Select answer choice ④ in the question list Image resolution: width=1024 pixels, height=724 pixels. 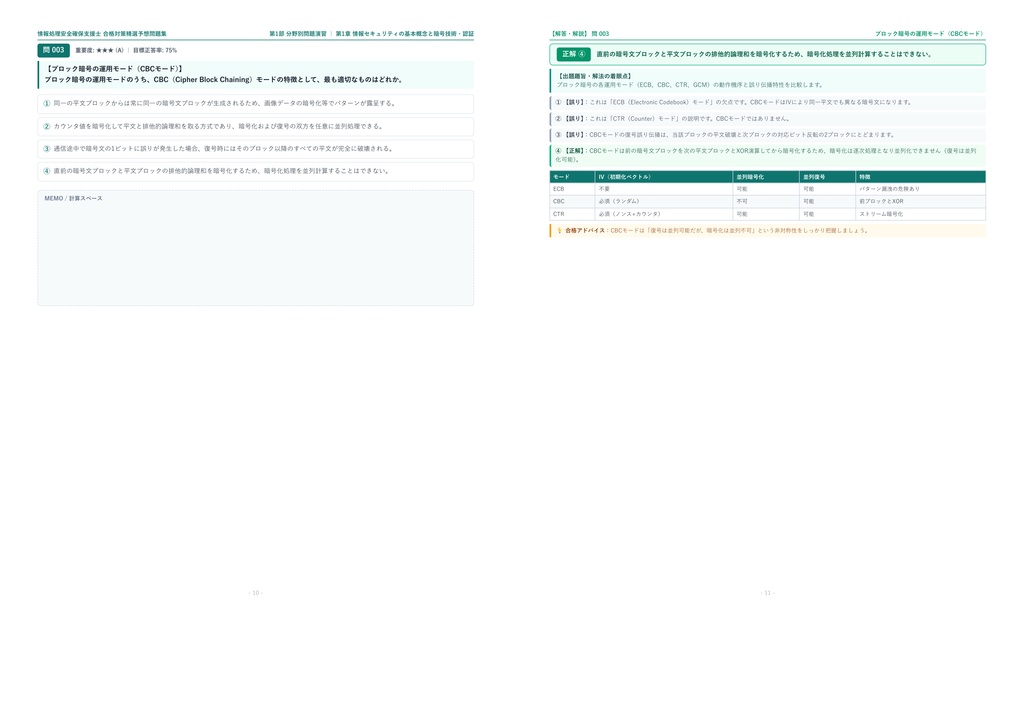[256, 171]
